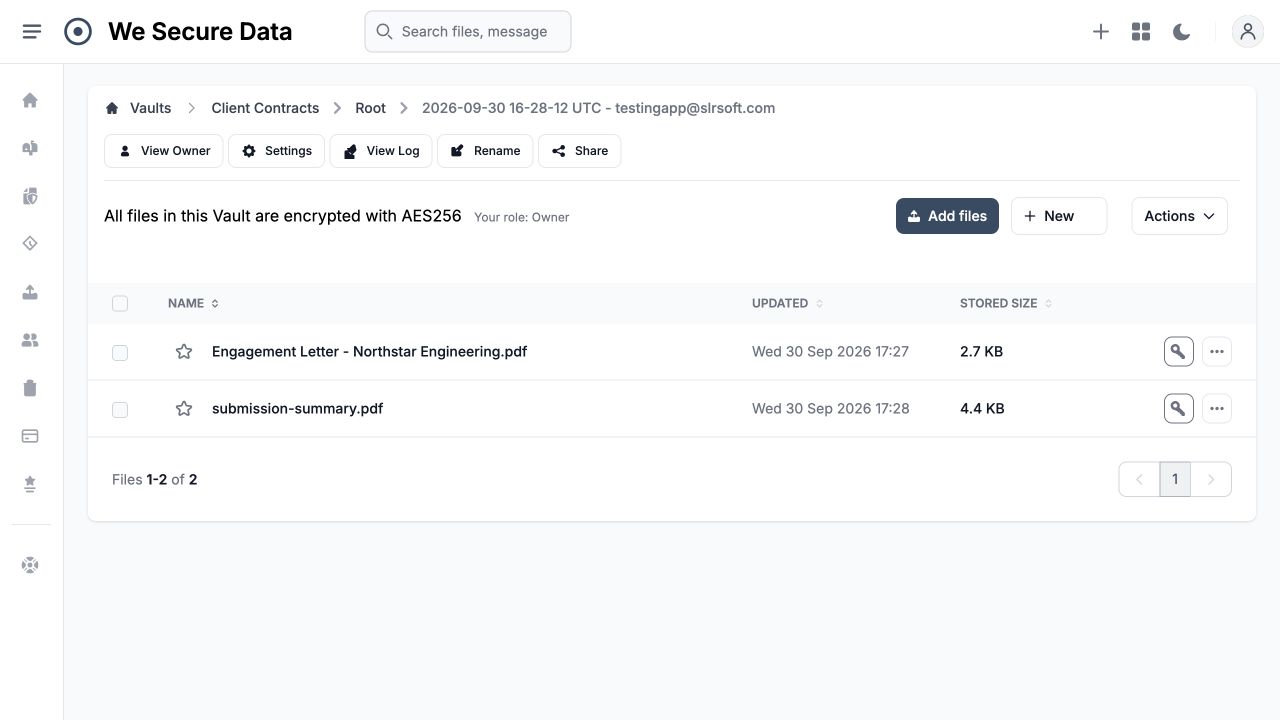Click the diamond tag icon in sidebar
The image size is (1280, 720).
[x=30, y=244]
